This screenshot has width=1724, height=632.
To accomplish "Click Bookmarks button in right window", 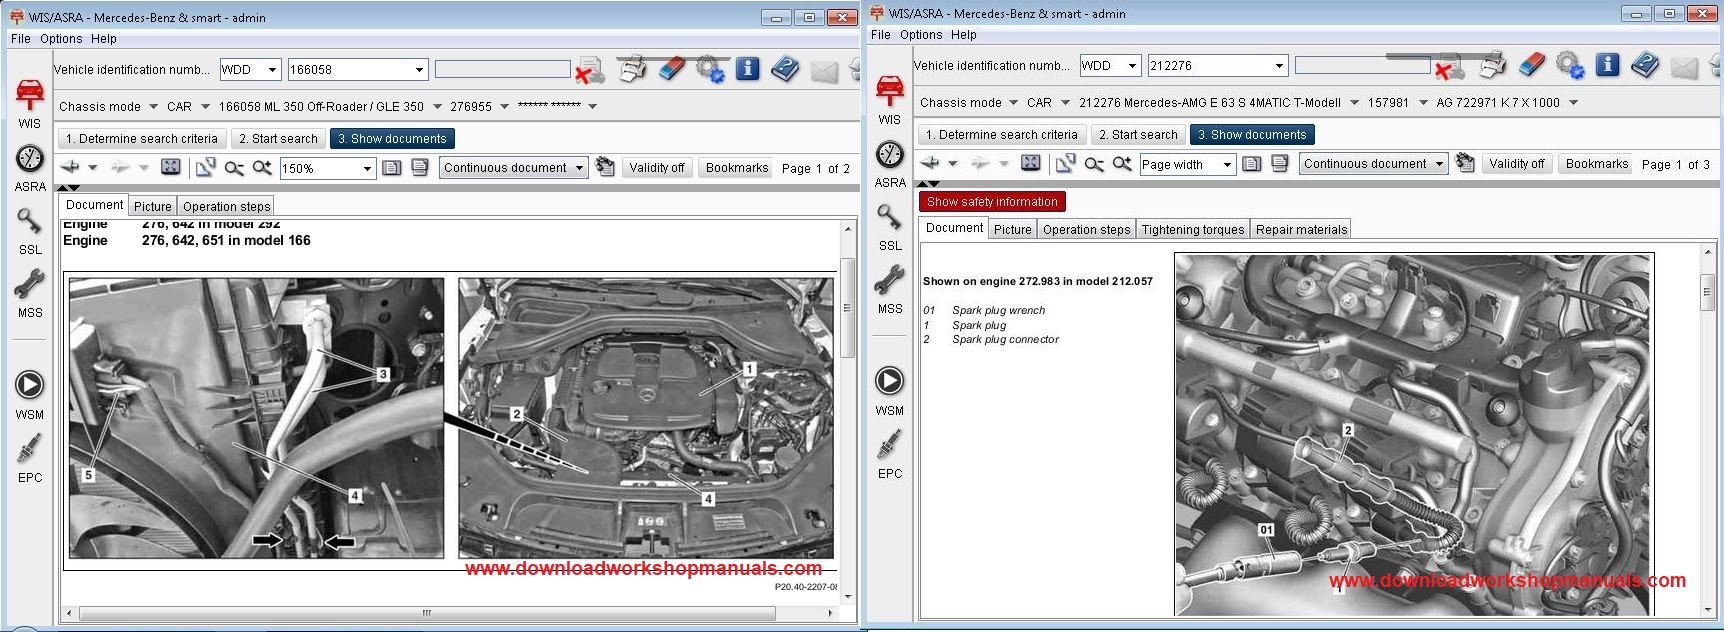I will 1597,164.
